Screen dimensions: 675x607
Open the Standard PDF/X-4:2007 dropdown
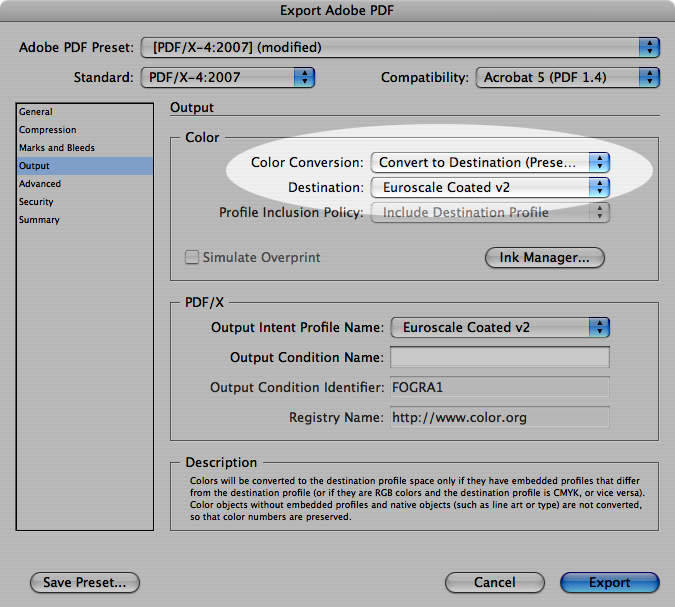[x=228, y=77]
